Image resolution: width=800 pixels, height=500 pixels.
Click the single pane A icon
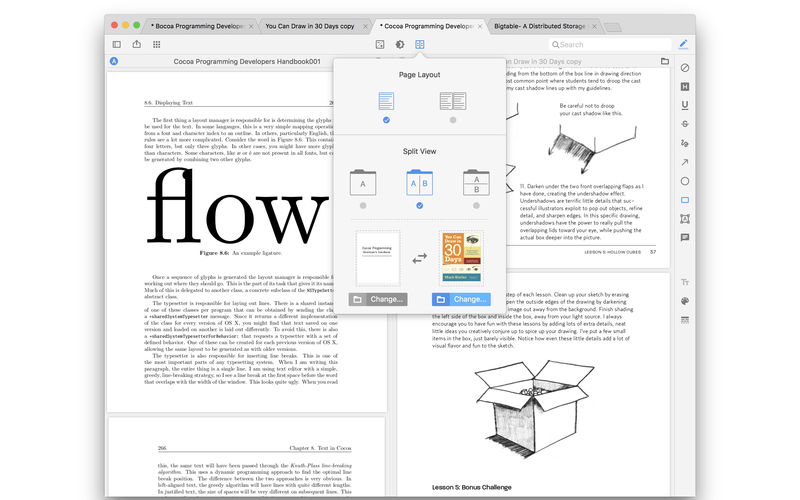click(363, 183)
